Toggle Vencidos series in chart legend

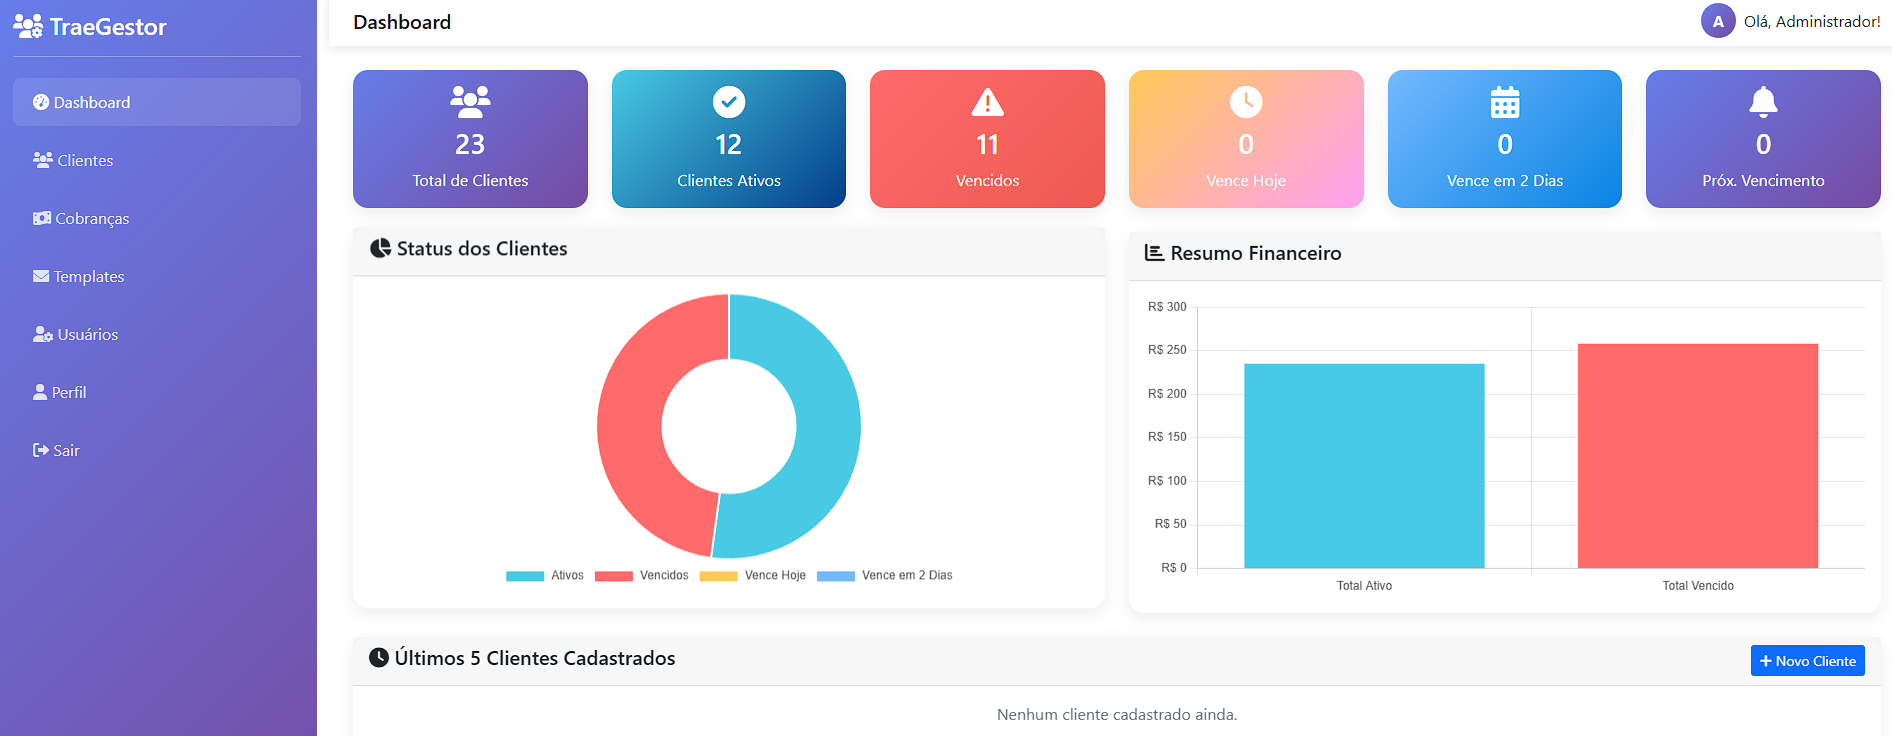coord(642,576)
